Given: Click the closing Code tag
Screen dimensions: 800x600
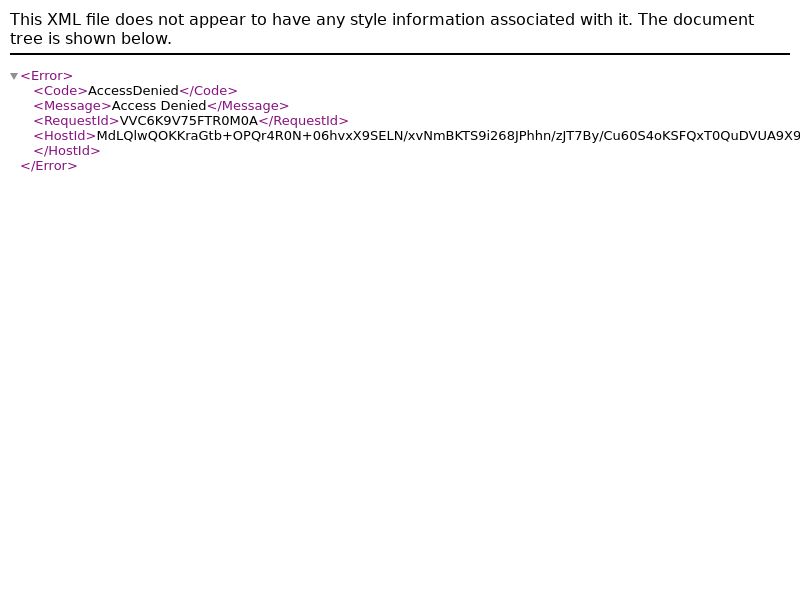Looking at the screenshot, I should point(208,91).
